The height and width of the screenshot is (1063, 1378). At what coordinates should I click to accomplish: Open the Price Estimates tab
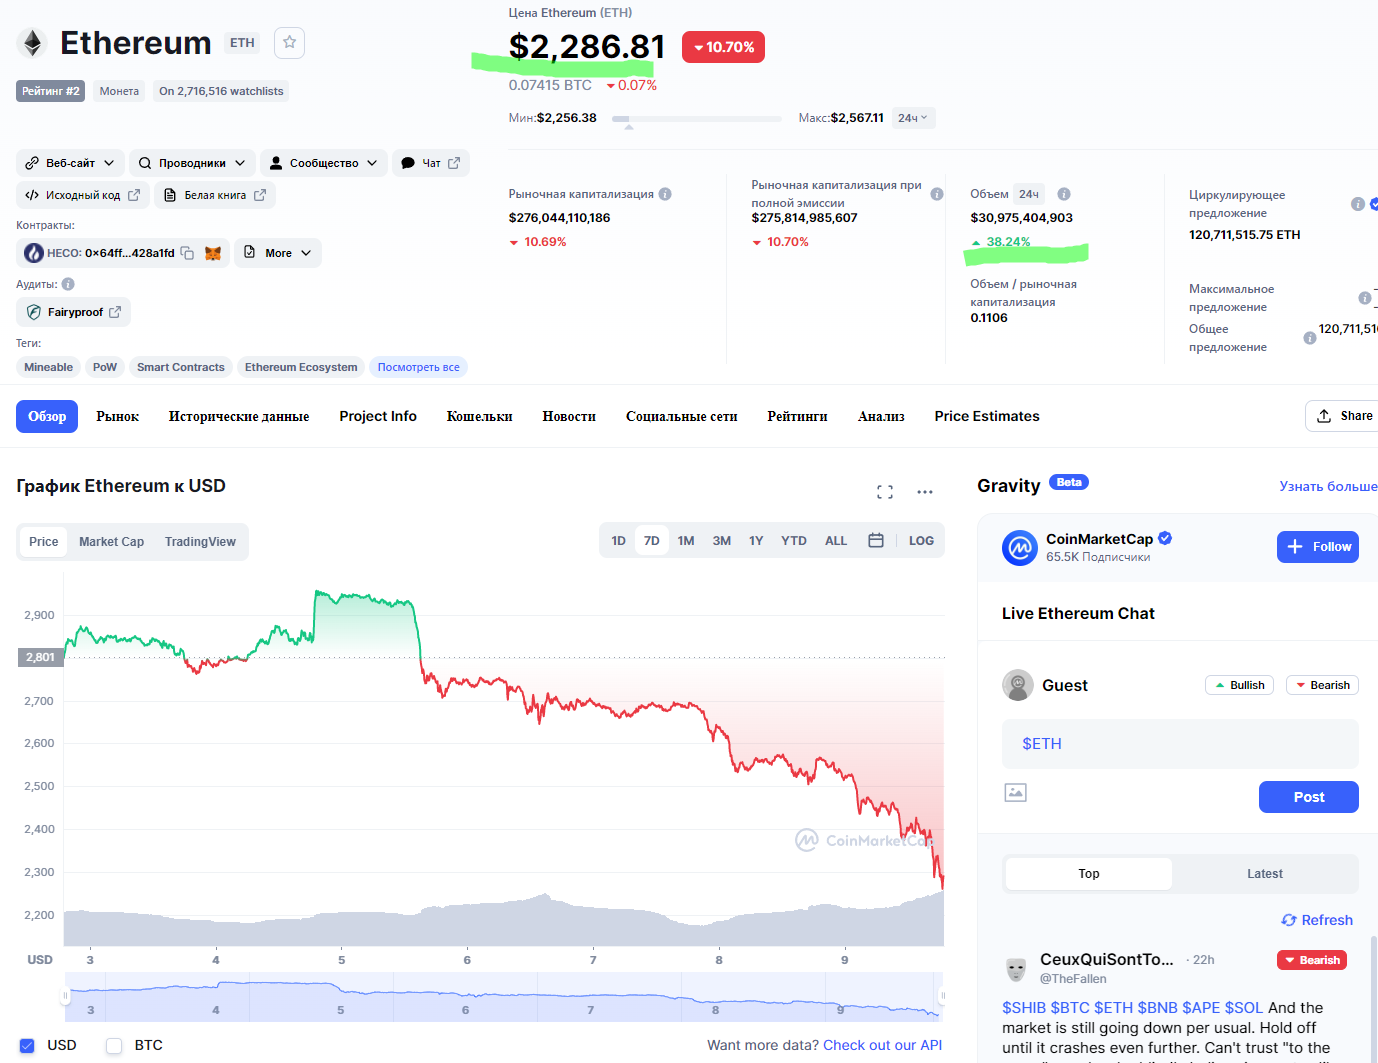pos(987,416)
